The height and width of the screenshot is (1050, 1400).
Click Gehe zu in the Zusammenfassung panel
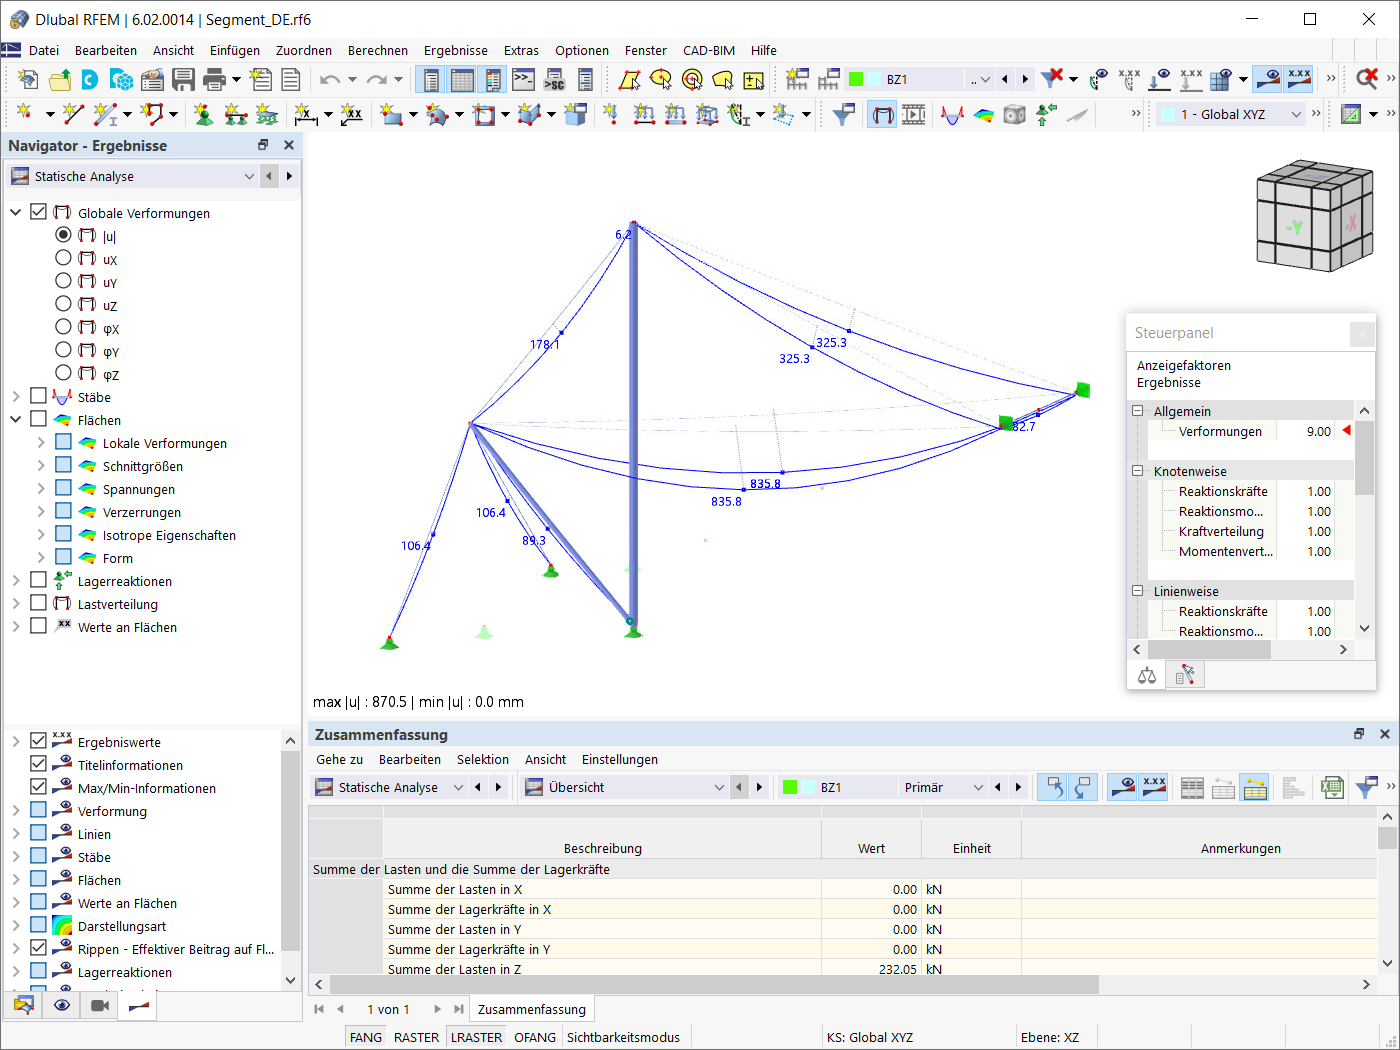pos(340,759)
